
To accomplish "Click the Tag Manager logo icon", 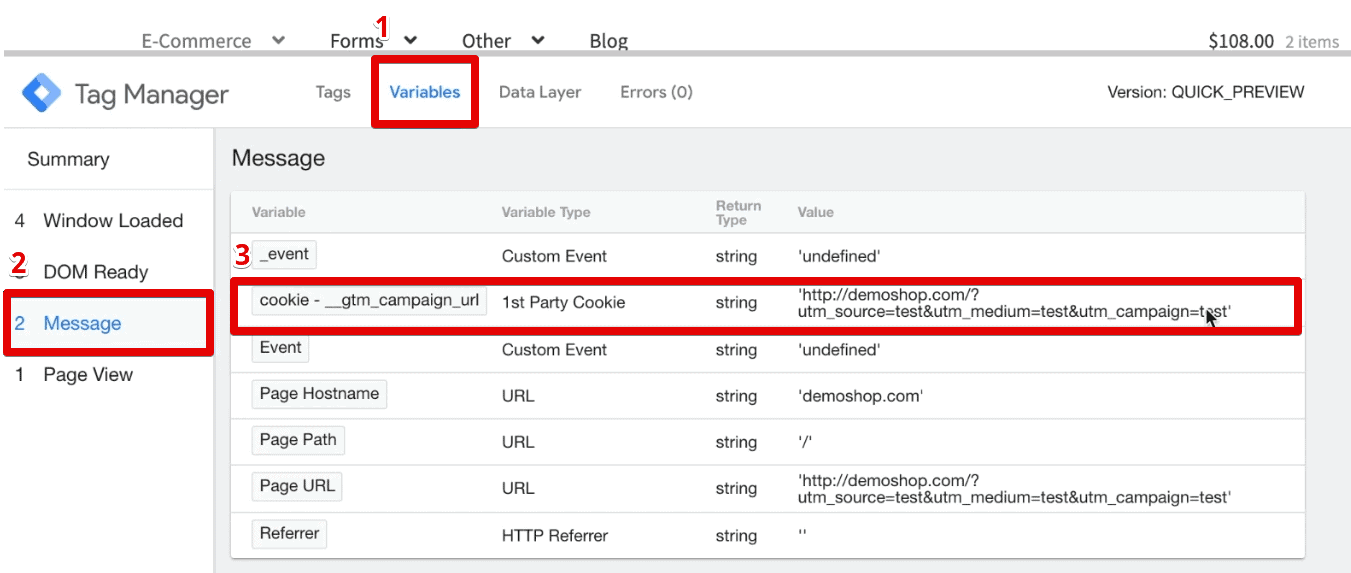I will pos(42,94).
